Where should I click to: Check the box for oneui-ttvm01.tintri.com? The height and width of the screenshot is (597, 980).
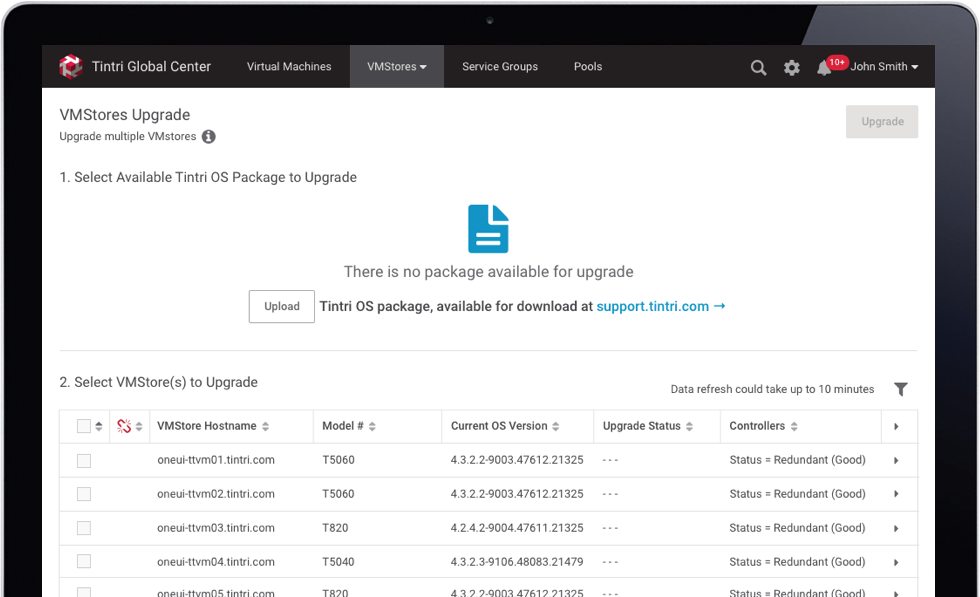[84, 461]
